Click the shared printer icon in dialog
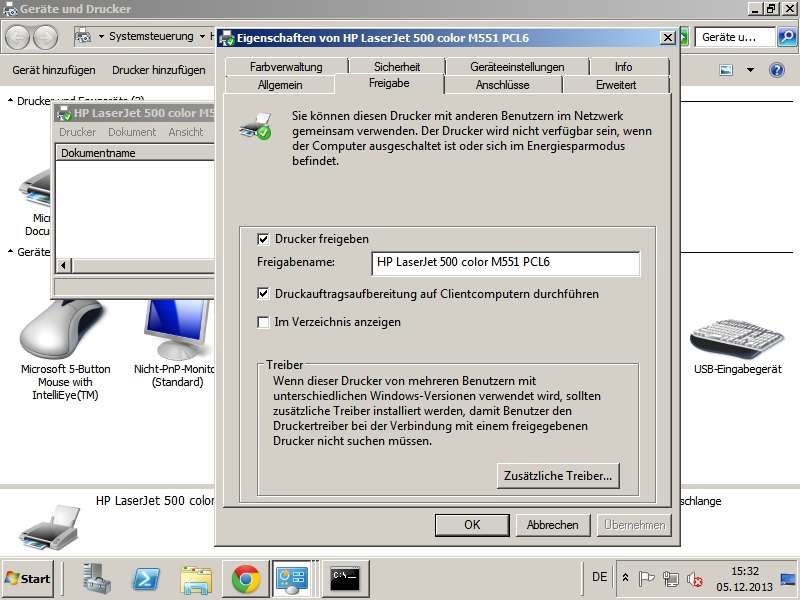Image resolution: width=800 pixels, height=600 pixels. pos(256,127)
